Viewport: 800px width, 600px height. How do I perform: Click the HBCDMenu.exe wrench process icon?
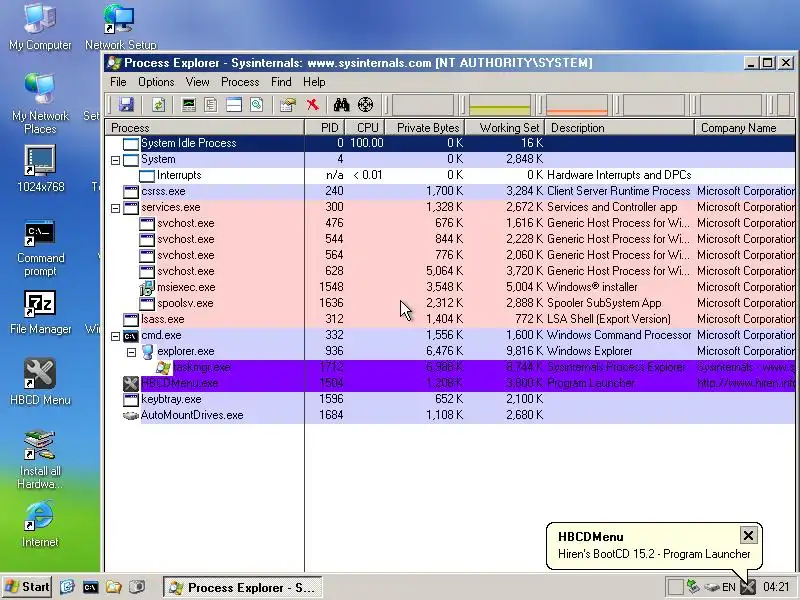tap(131, 384)
